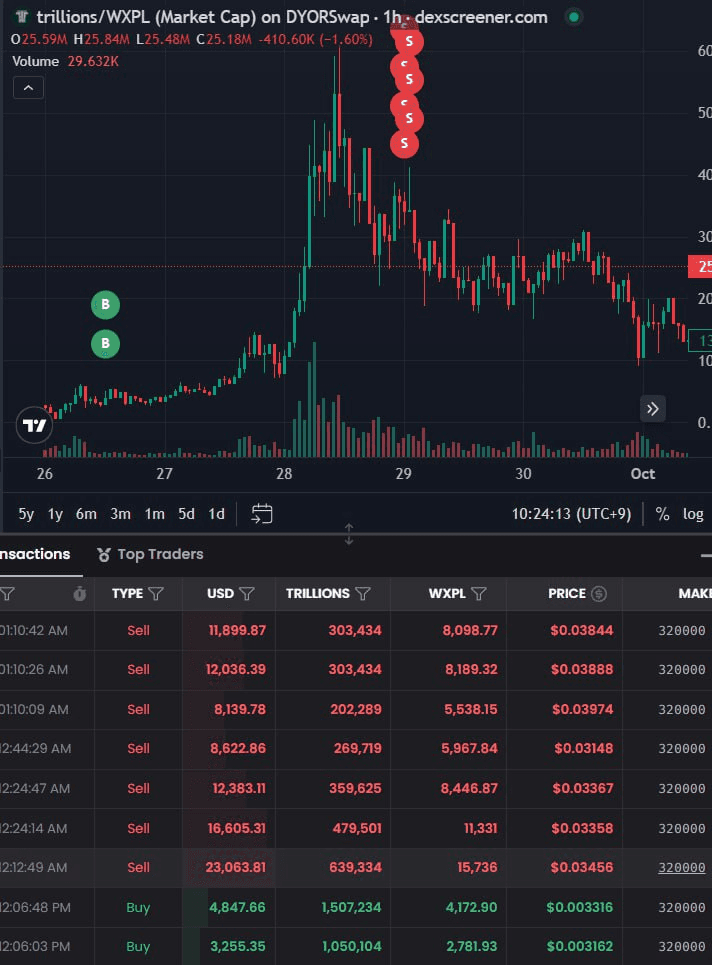Open the go-to-date calendar icon
The height and width of the screenshot is (965, 712).
point(262,514)
